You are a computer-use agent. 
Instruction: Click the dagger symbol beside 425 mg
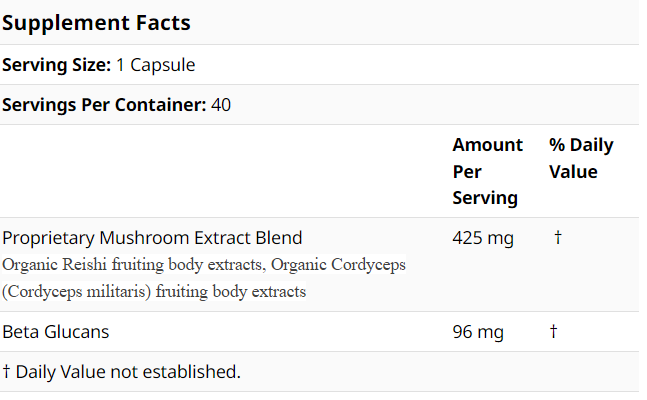click(557, 238)
